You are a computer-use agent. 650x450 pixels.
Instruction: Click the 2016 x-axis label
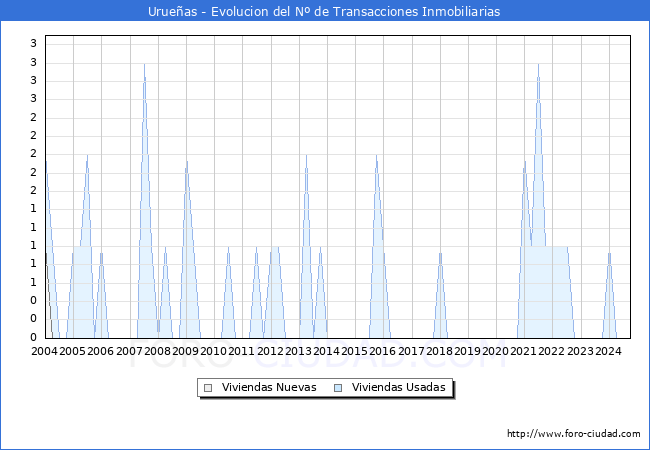[383, 351]
